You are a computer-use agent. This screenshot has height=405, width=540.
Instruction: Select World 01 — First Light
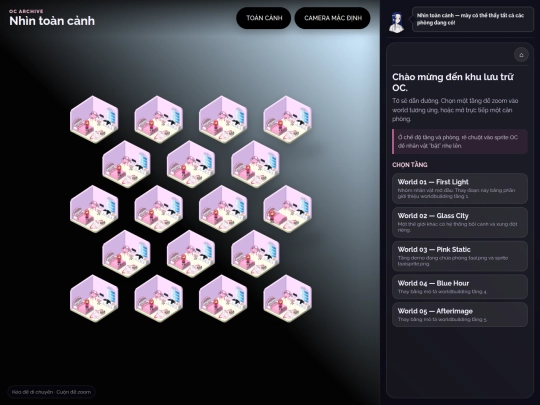(460, 188)
